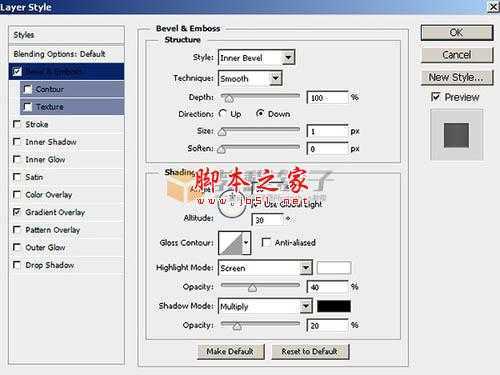Open the Texture settings row

pos(72,107)
